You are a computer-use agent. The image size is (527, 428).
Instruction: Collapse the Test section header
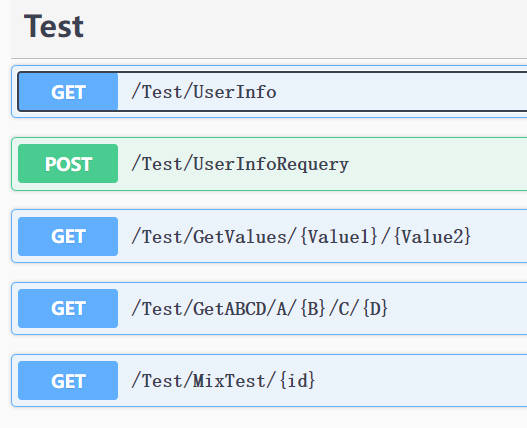pos(54,26)
